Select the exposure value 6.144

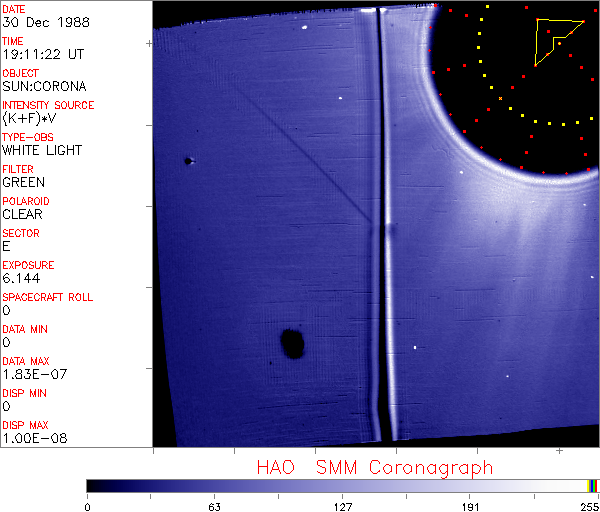click(21, 278)
